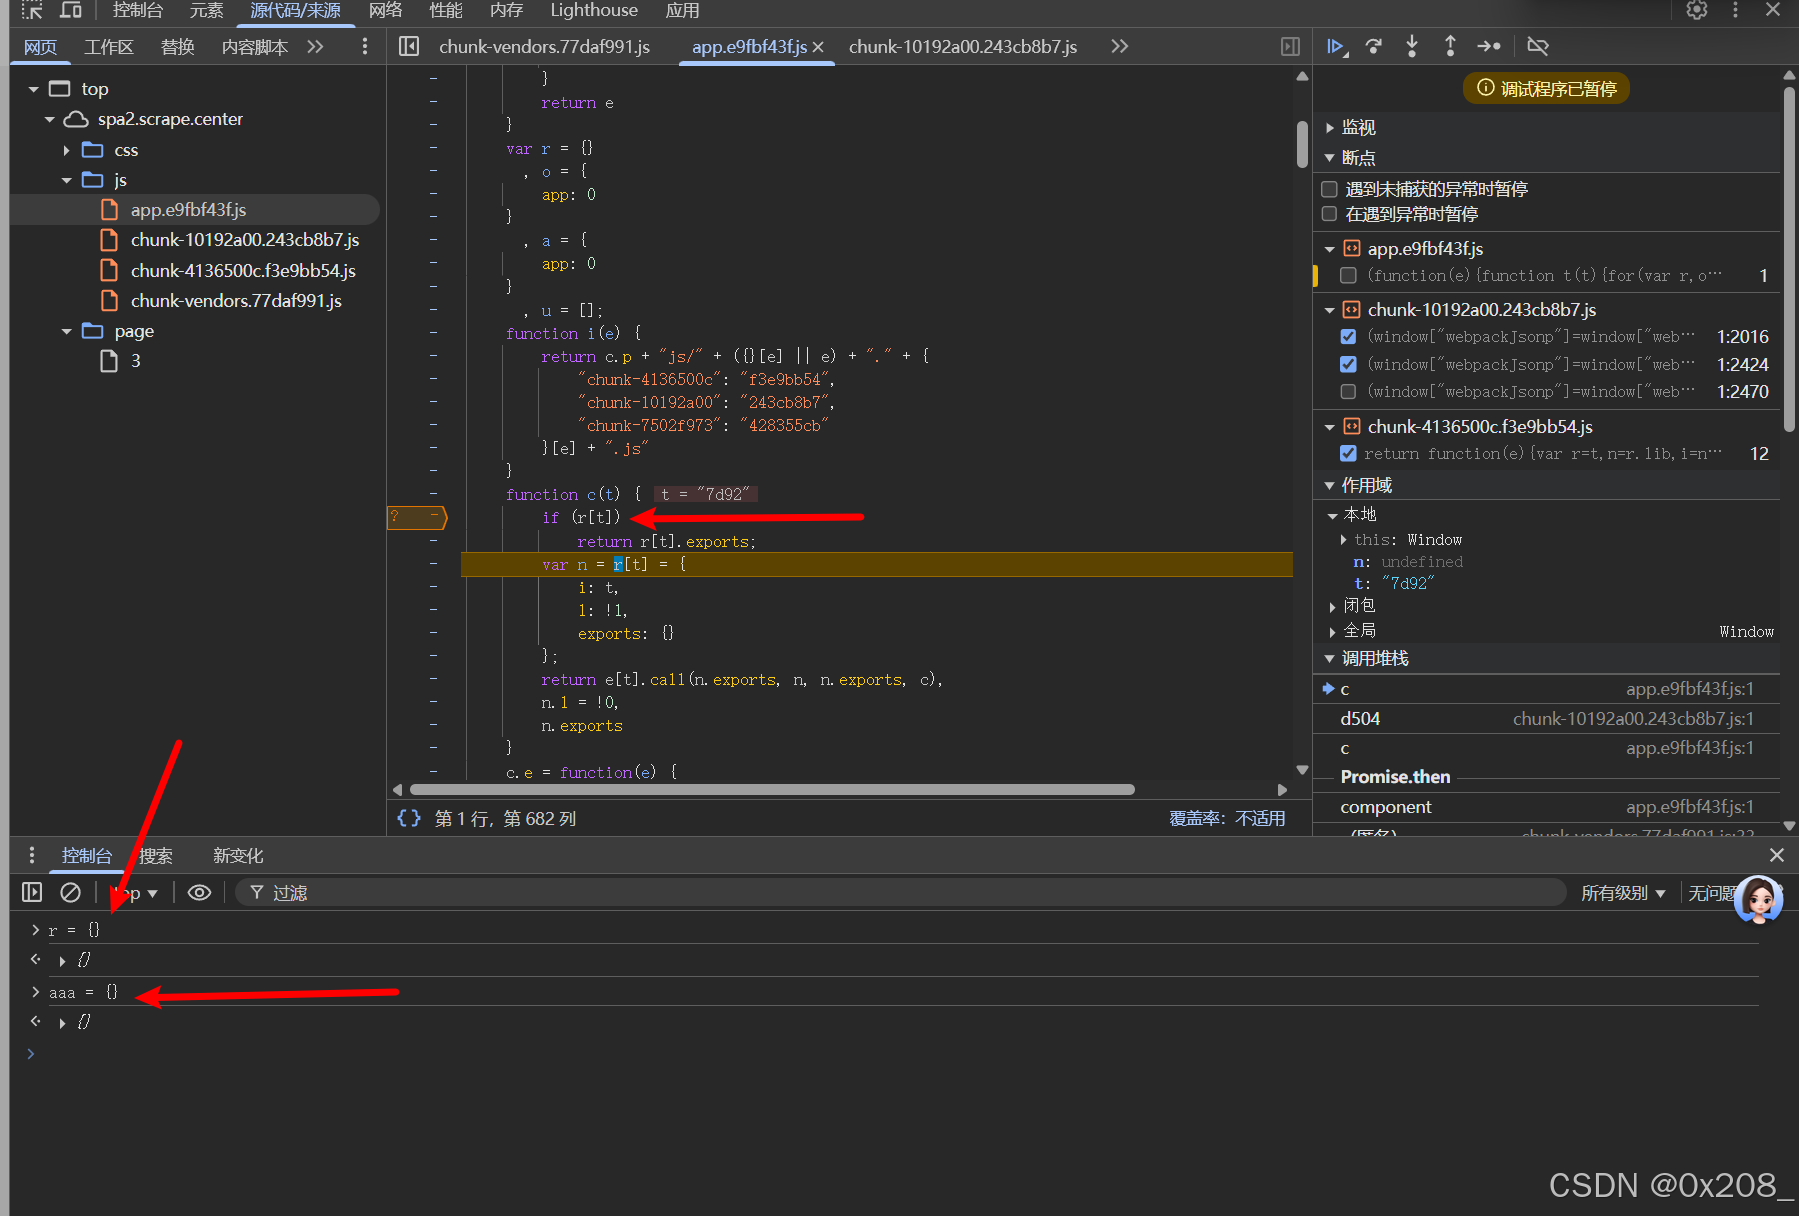Select the inspect element picker icon
This screenshot has width=1799, height=1216.
click(x=32, y=10)
